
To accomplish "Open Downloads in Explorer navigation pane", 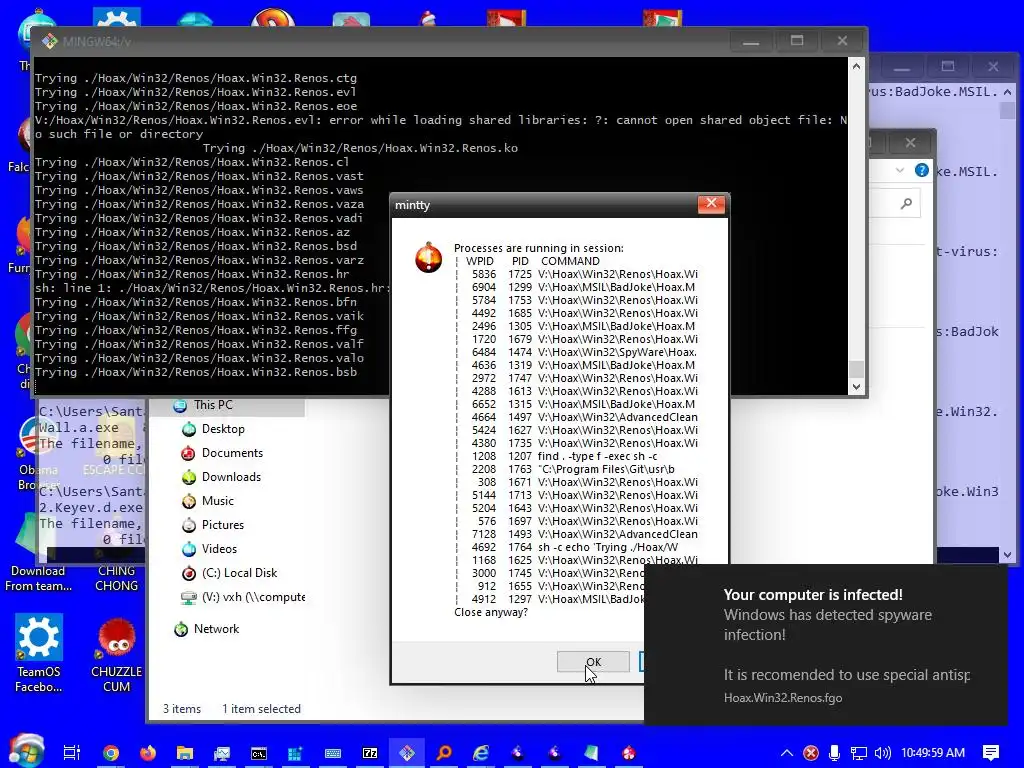I will point(231,477).
